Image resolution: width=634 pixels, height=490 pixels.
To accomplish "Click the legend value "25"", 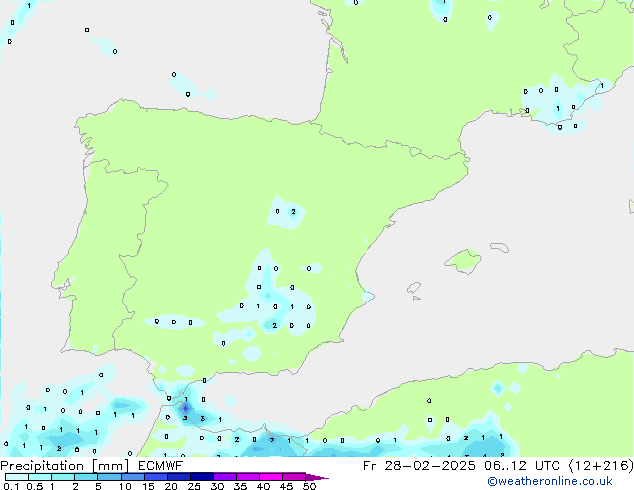I will point(194,486).
